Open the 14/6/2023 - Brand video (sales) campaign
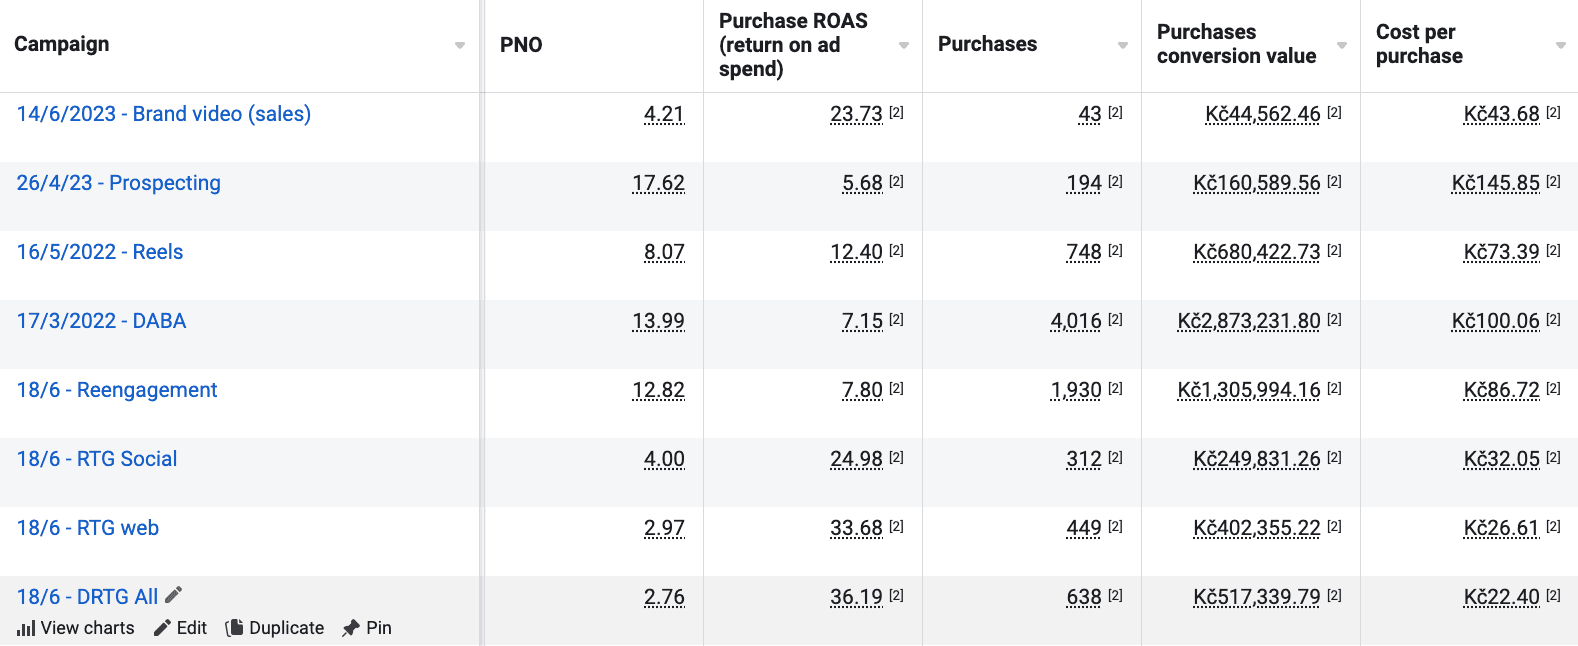Image resolution: width=1578 pixels, height=646 pixels. (x=164, y=114)
